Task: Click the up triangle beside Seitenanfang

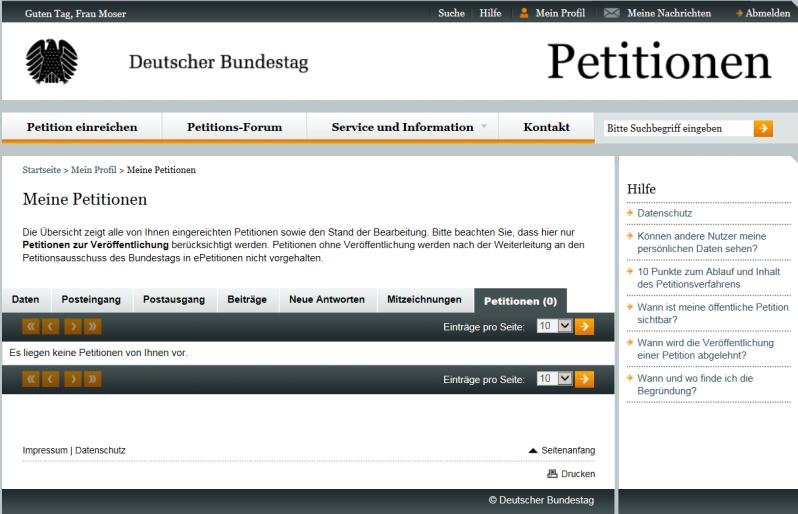Action: [x=533, y=450]
